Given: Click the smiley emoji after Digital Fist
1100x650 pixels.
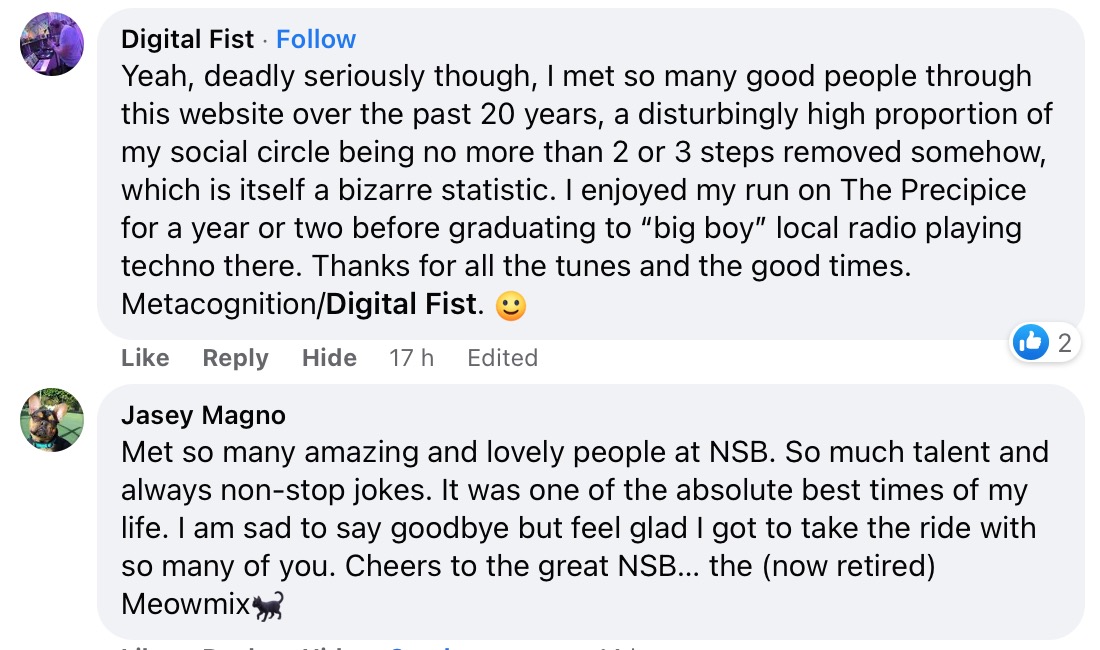Looking at the screenshot, I should 511,305.
